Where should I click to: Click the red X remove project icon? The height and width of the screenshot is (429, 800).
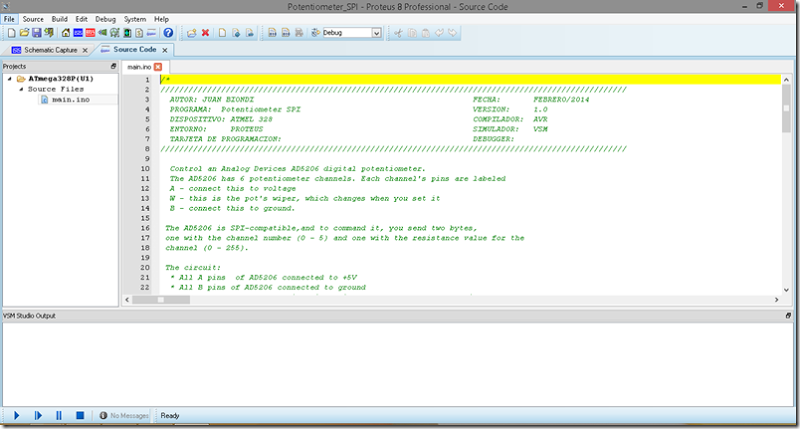tap(205, 33)
